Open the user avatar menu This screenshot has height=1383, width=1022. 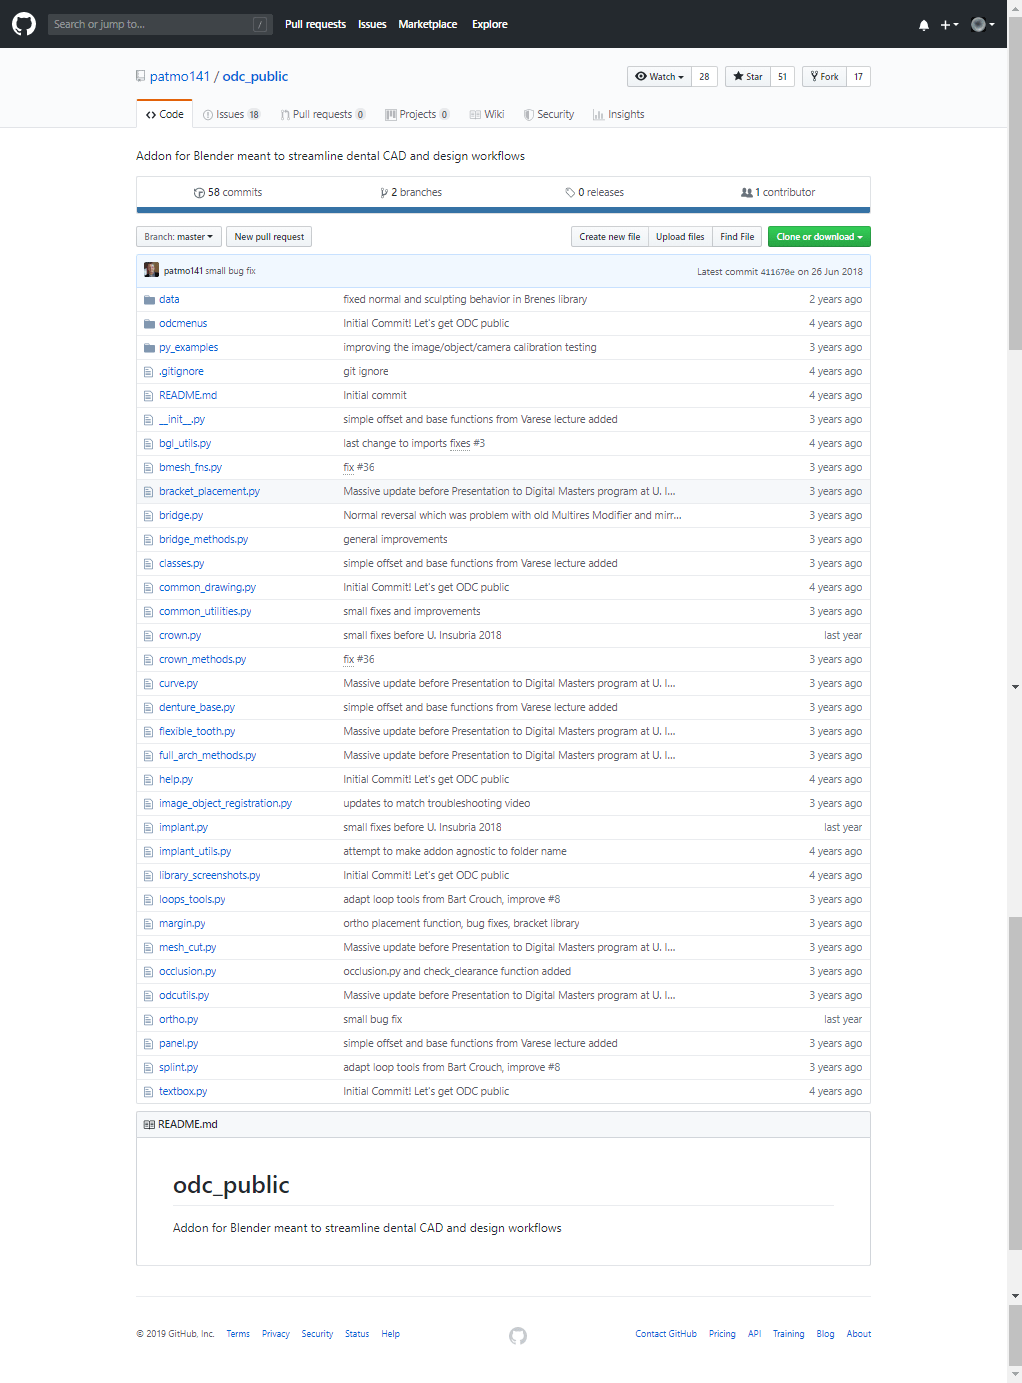click(982, 25)
